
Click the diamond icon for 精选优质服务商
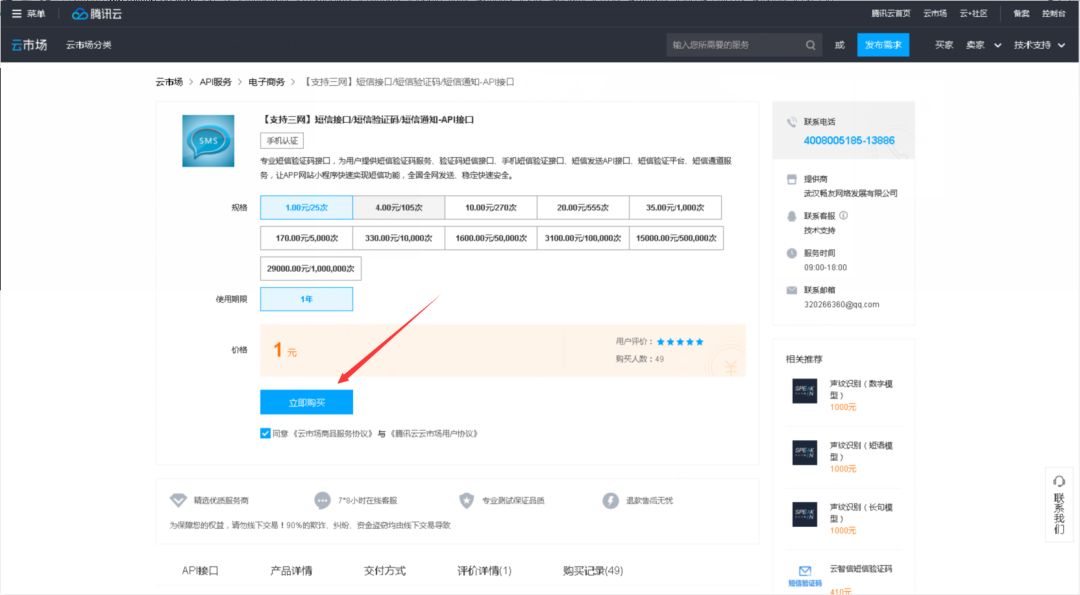point(178,500)
